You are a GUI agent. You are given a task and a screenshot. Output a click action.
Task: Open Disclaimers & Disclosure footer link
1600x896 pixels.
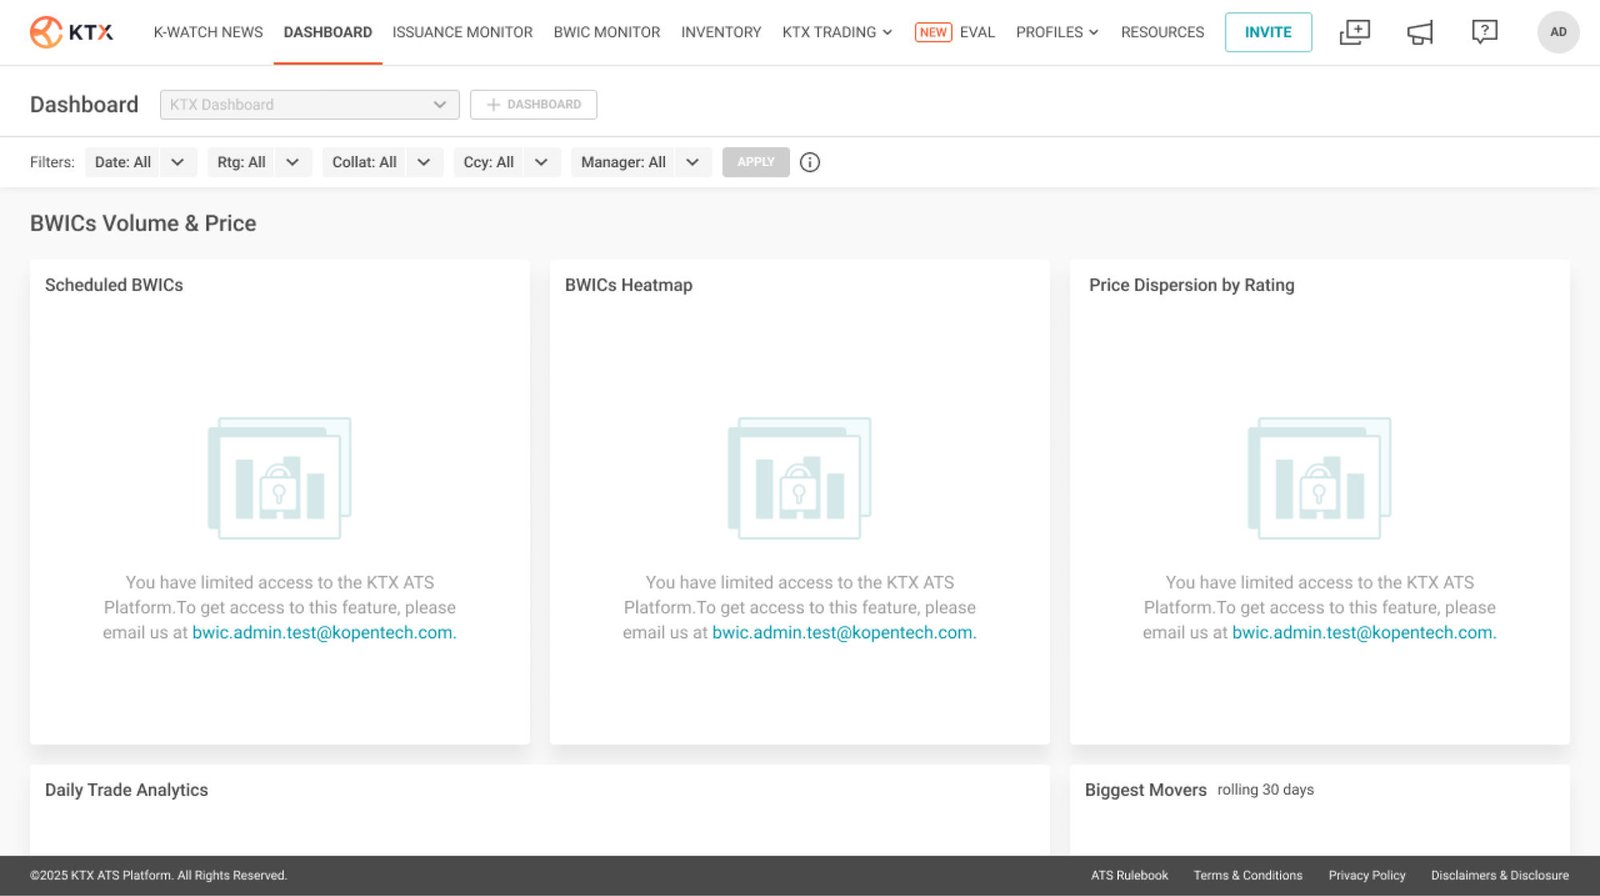pyautogui.click(x=1500, y=876)
